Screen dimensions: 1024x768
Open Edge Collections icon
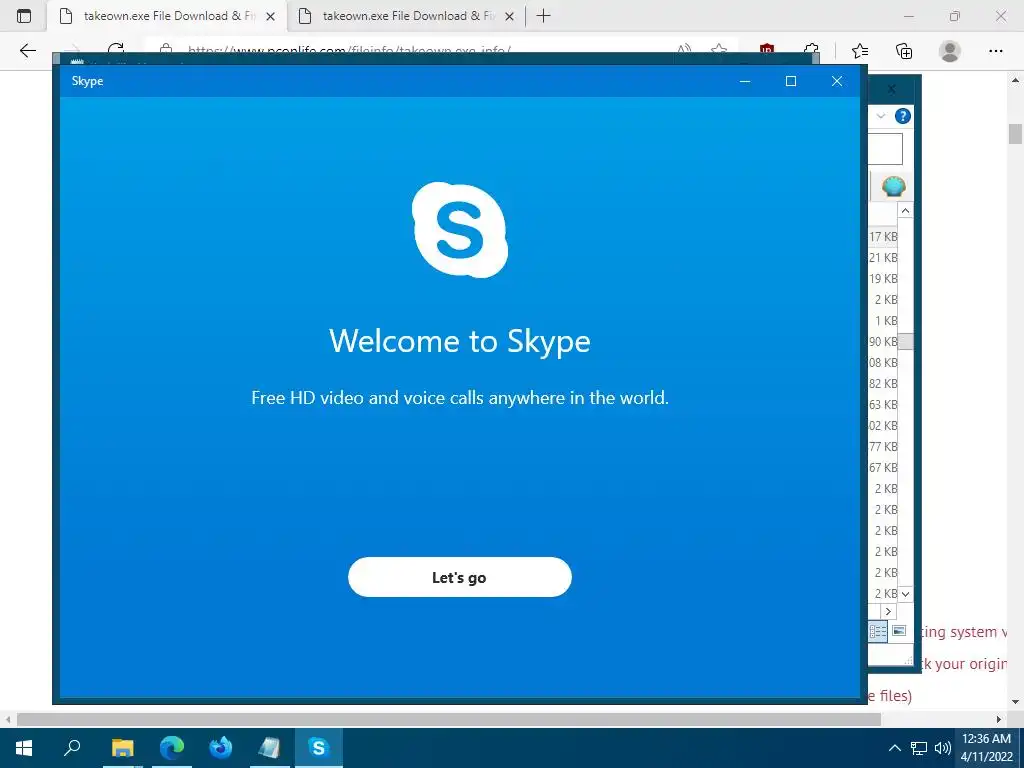(x=904, y=50)
